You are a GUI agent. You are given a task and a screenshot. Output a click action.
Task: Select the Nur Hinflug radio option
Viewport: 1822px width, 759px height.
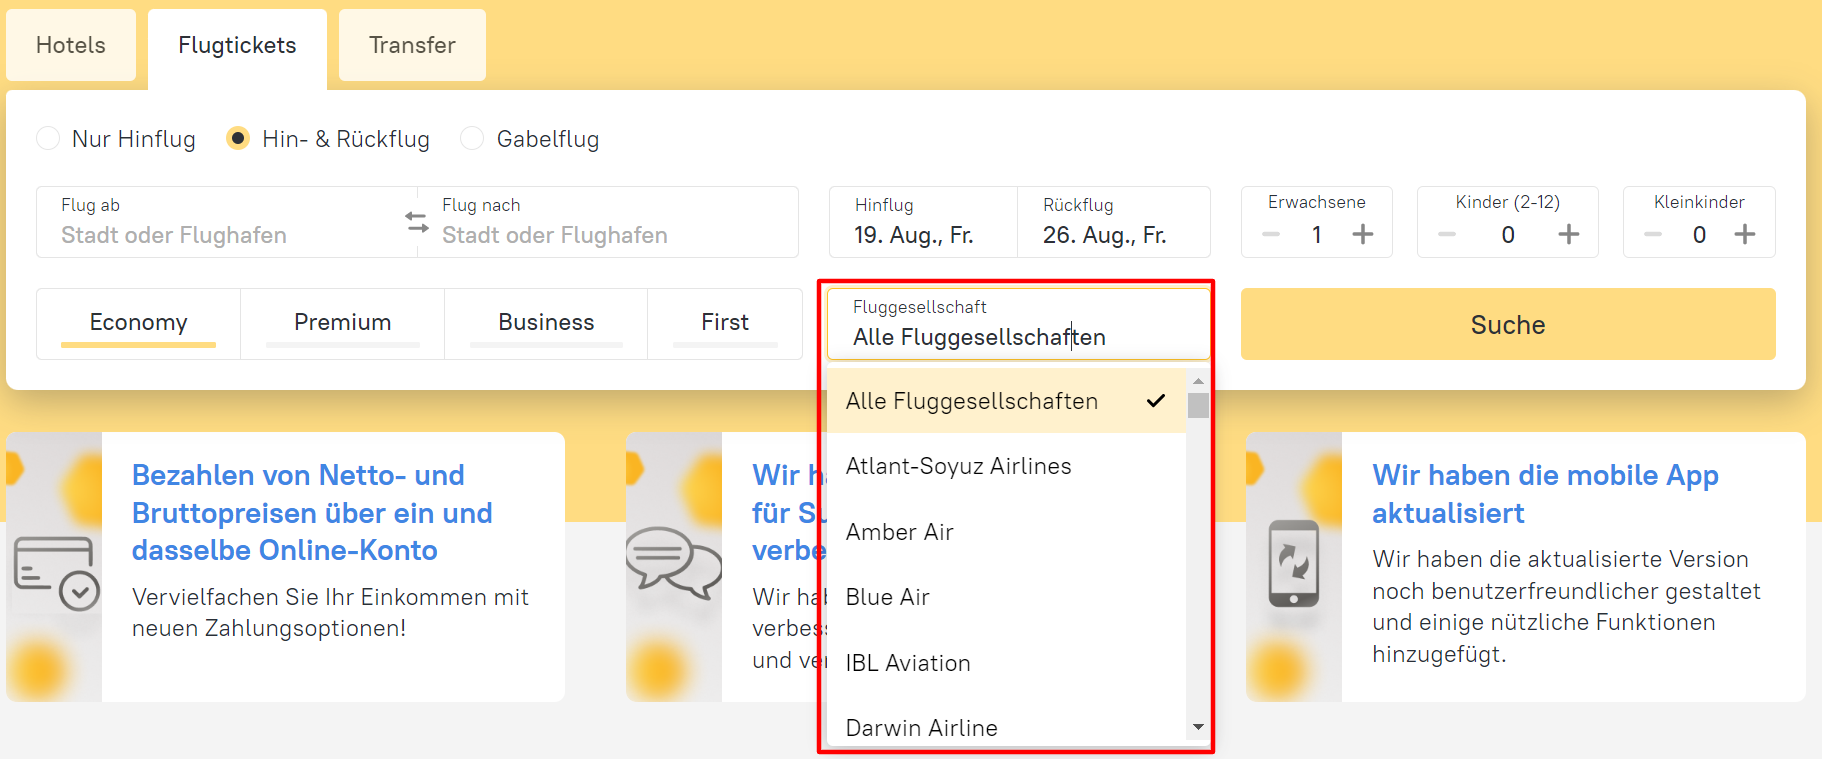click(x=48, y=138)
